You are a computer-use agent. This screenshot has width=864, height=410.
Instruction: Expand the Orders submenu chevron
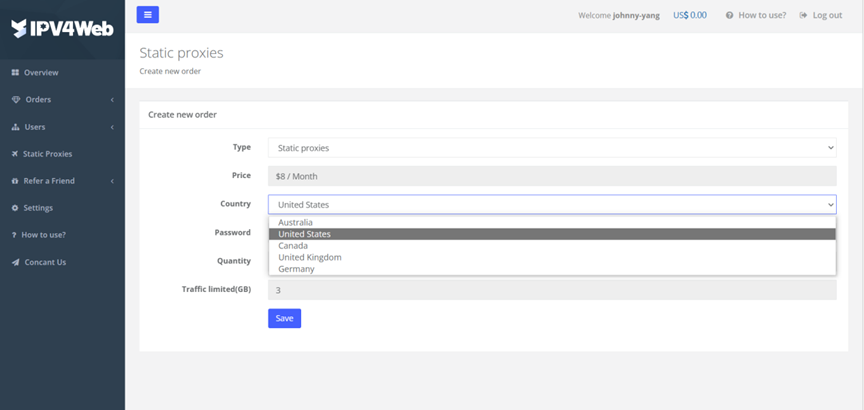(112, 100)
